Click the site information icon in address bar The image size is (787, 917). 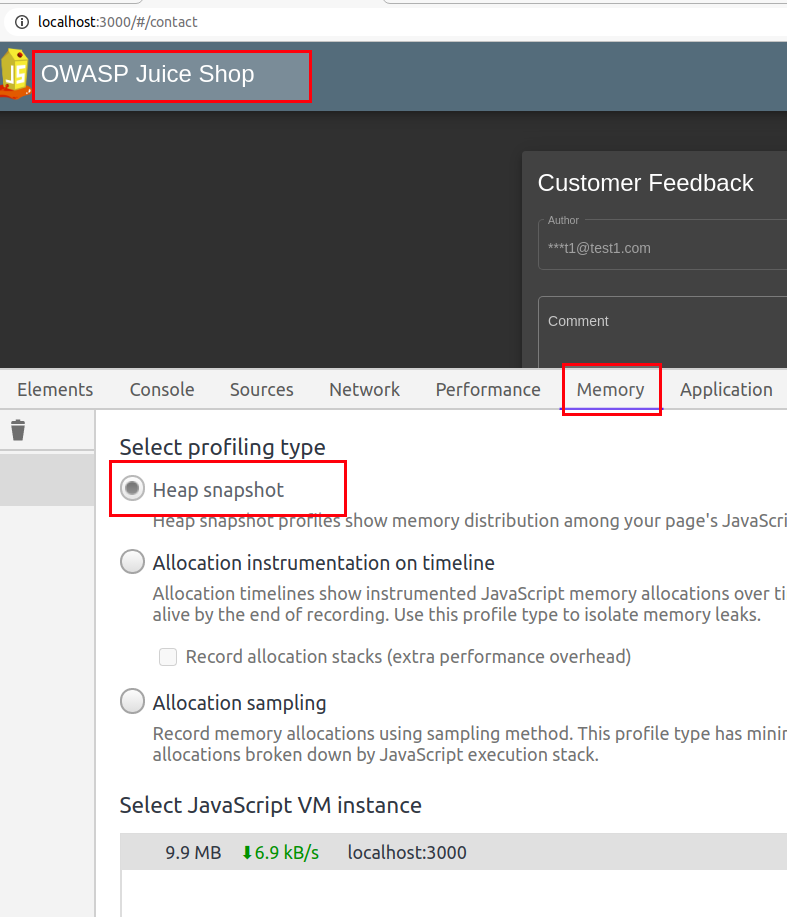click(22, 22)
